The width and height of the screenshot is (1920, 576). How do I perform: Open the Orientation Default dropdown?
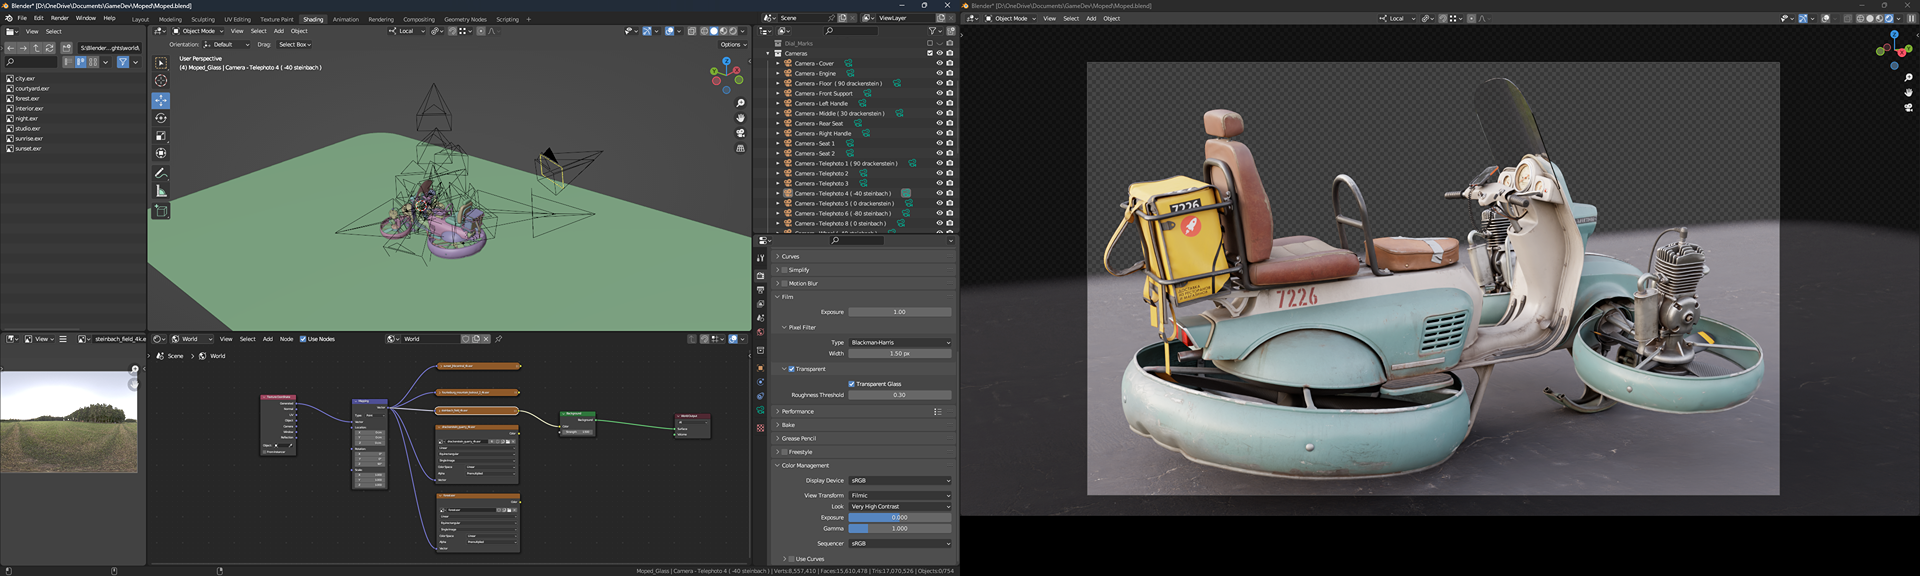[227, 44]
